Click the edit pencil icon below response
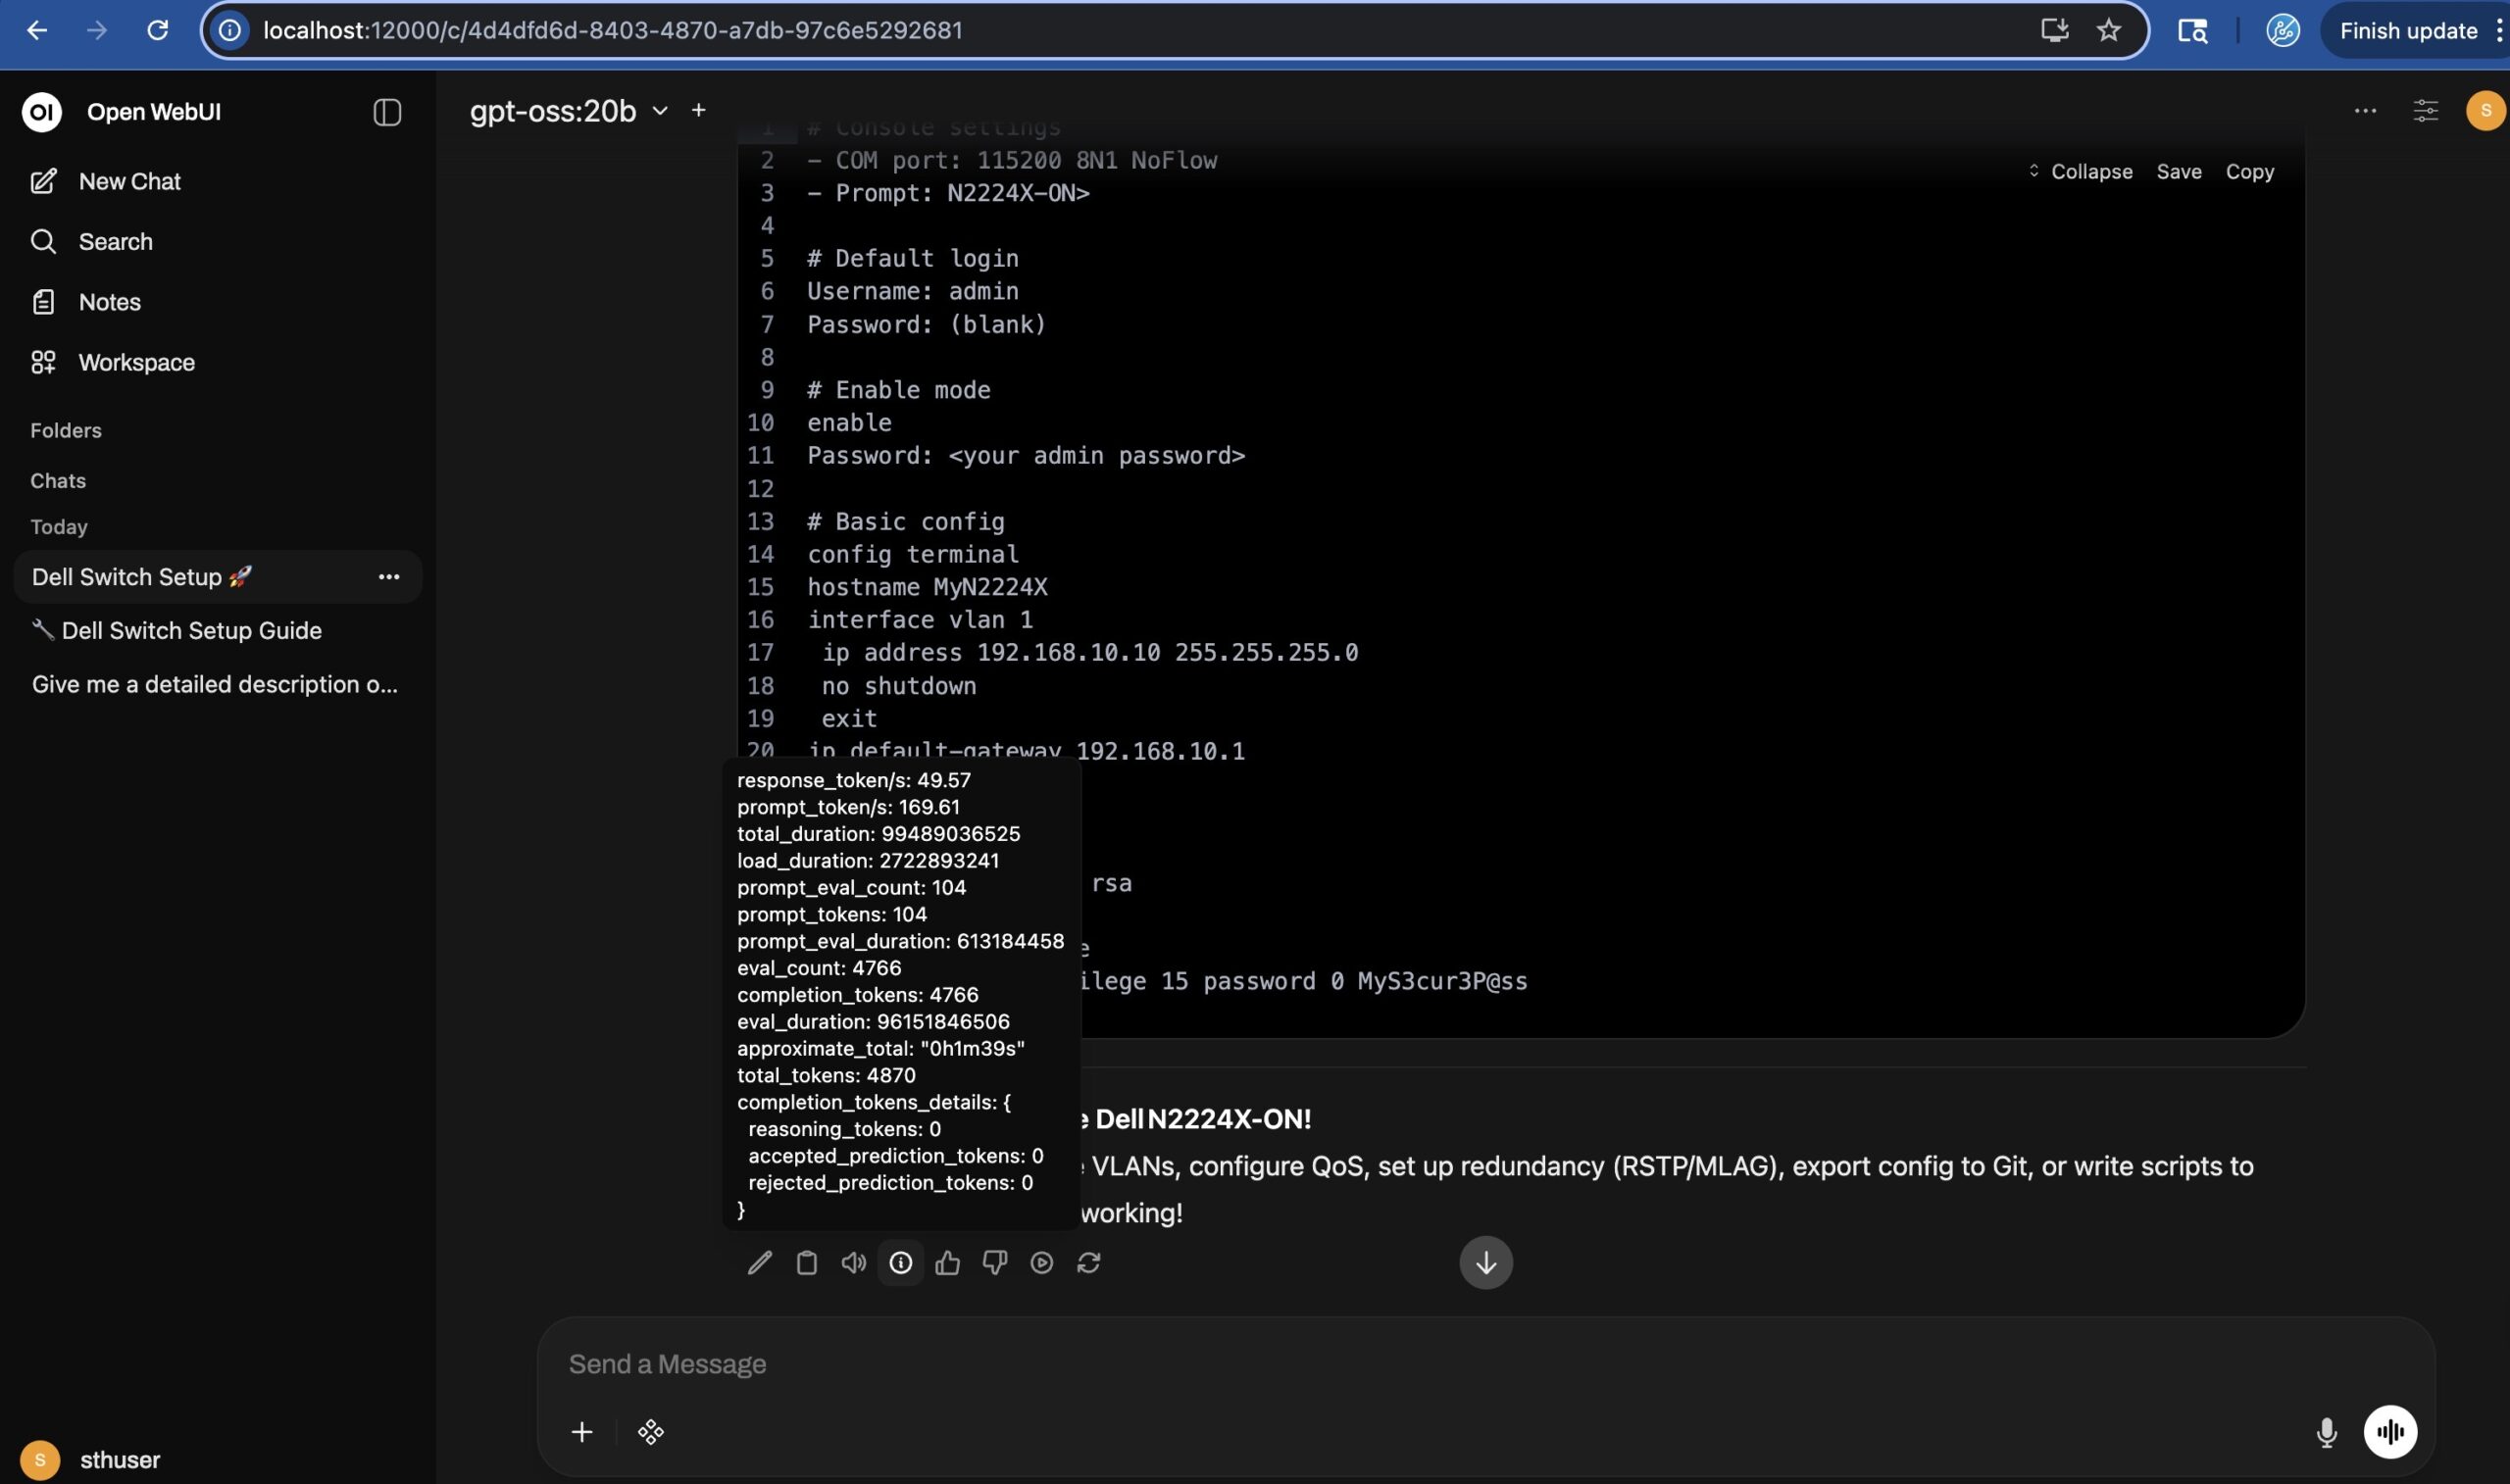2510x1484 pixels. pos(759,1263)
